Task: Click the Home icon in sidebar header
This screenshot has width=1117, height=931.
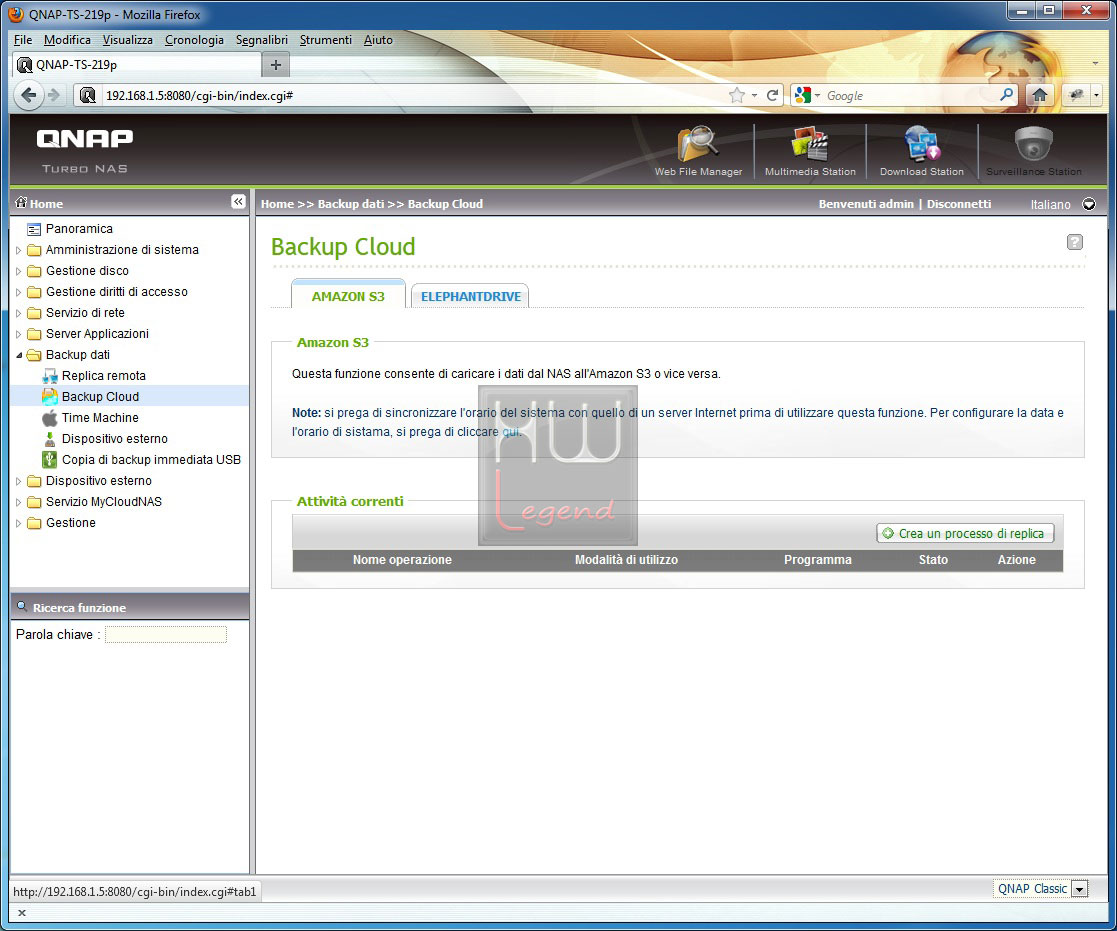Action: click(x=21, y=202)
